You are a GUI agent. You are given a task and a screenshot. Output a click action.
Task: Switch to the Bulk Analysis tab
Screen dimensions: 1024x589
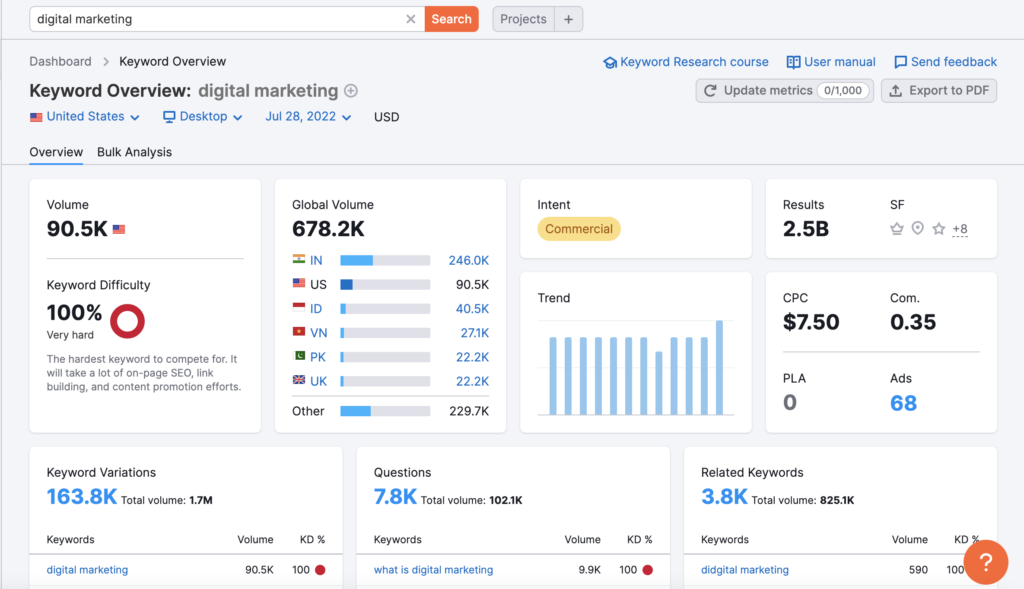click(x=135, y=152)
